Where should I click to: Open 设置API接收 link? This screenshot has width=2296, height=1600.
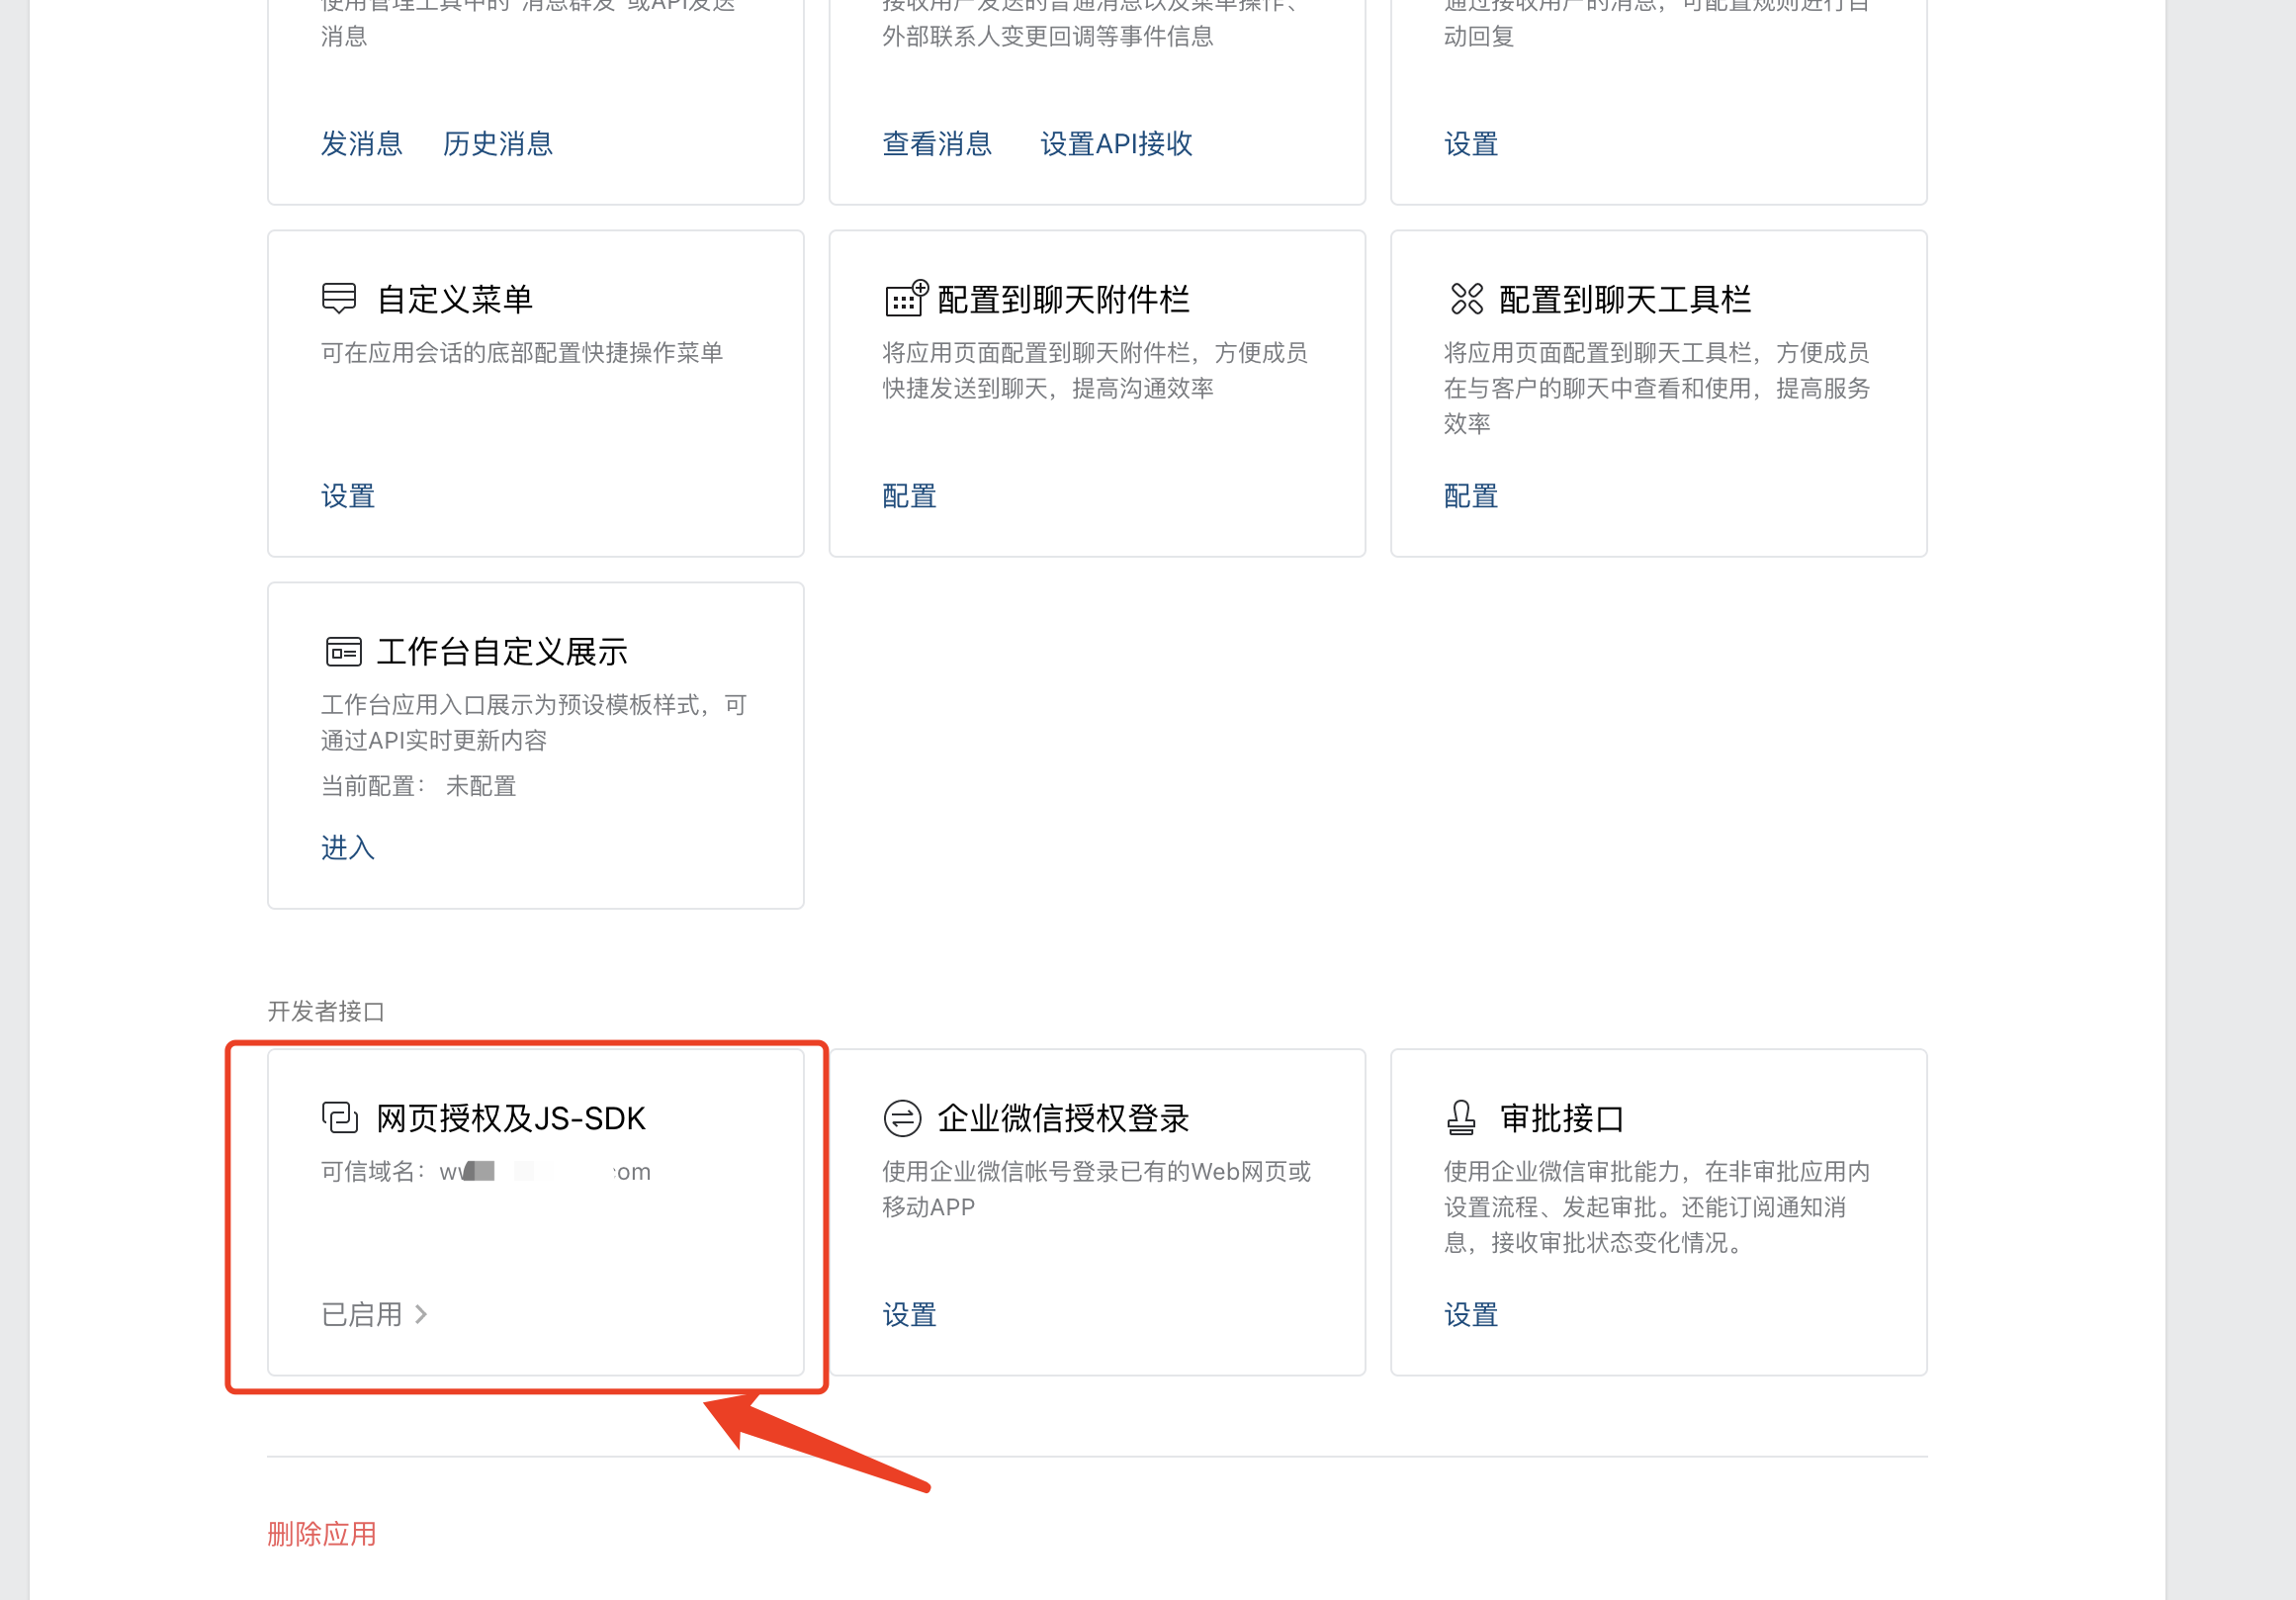pos(1115,144)
